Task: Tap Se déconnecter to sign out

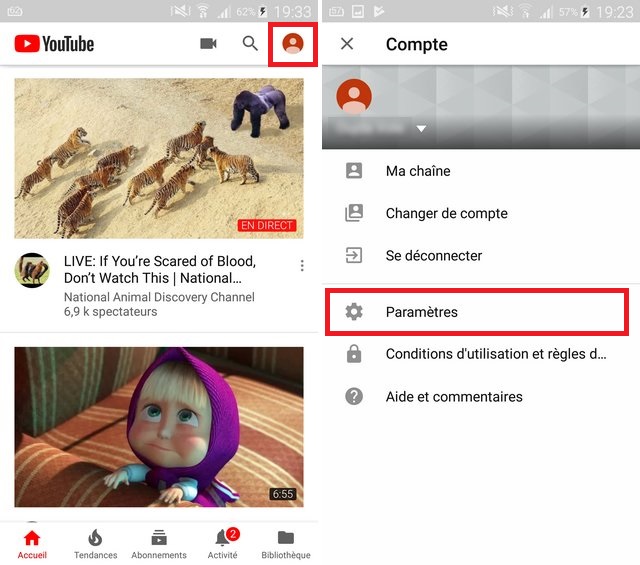Action: (x=434, y=256)
